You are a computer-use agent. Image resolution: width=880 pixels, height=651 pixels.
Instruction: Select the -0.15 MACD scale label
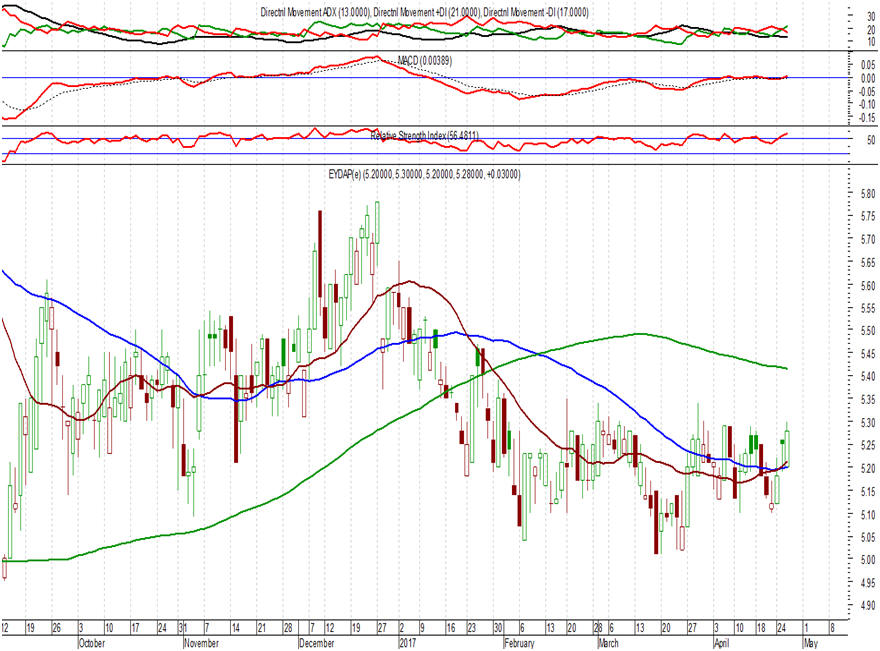click(867, 118)
